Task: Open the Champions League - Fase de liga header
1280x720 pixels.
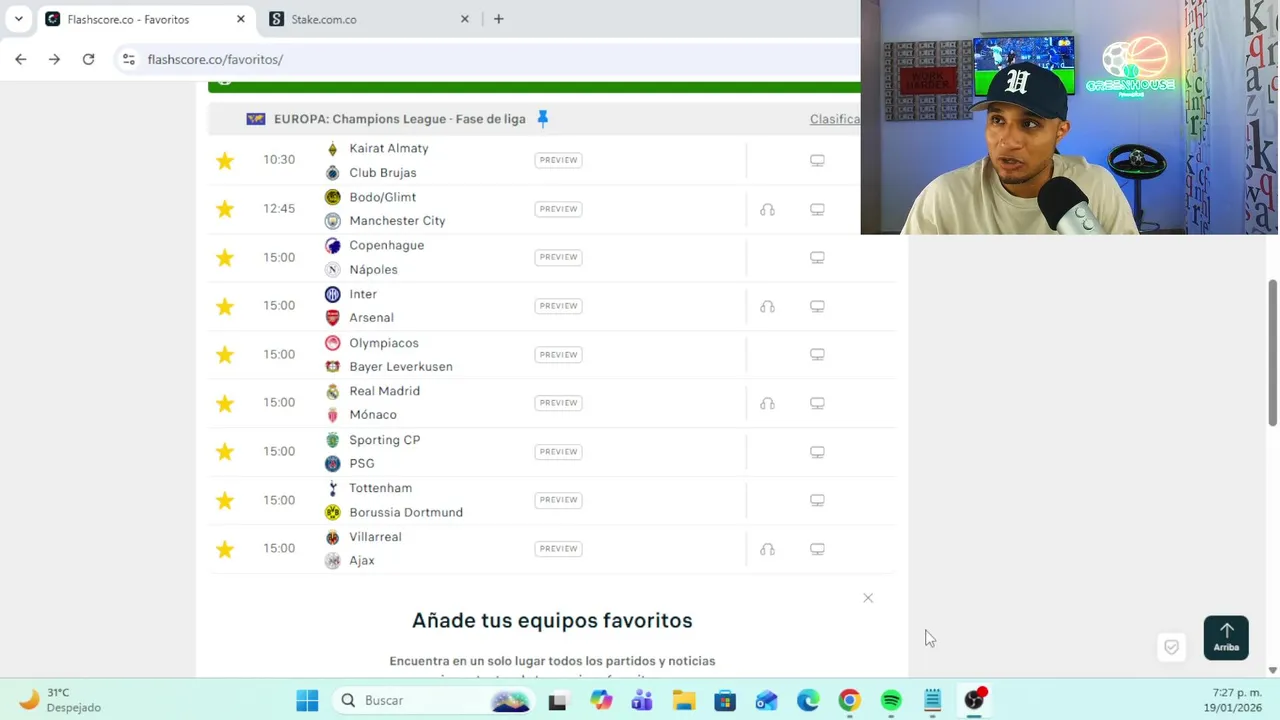Action: (x=399, y=119)
